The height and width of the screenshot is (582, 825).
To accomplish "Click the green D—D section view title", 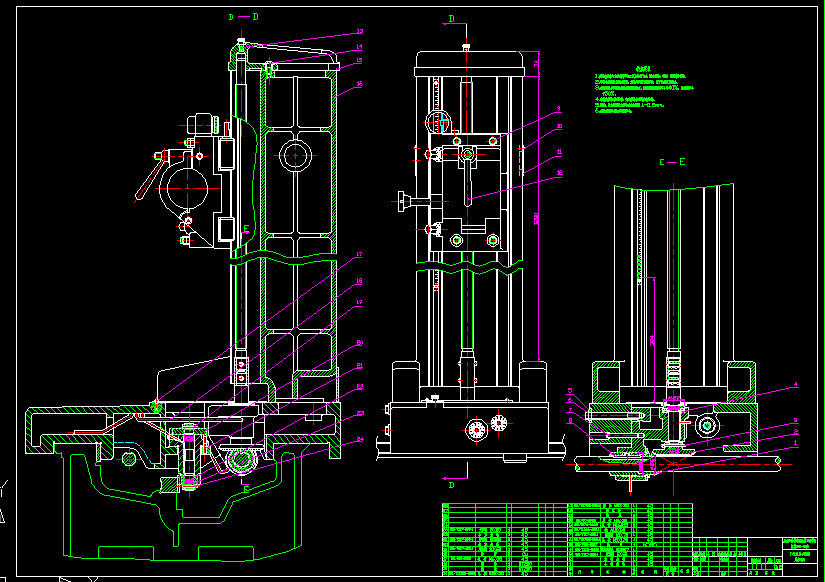I will coord(244,17).
